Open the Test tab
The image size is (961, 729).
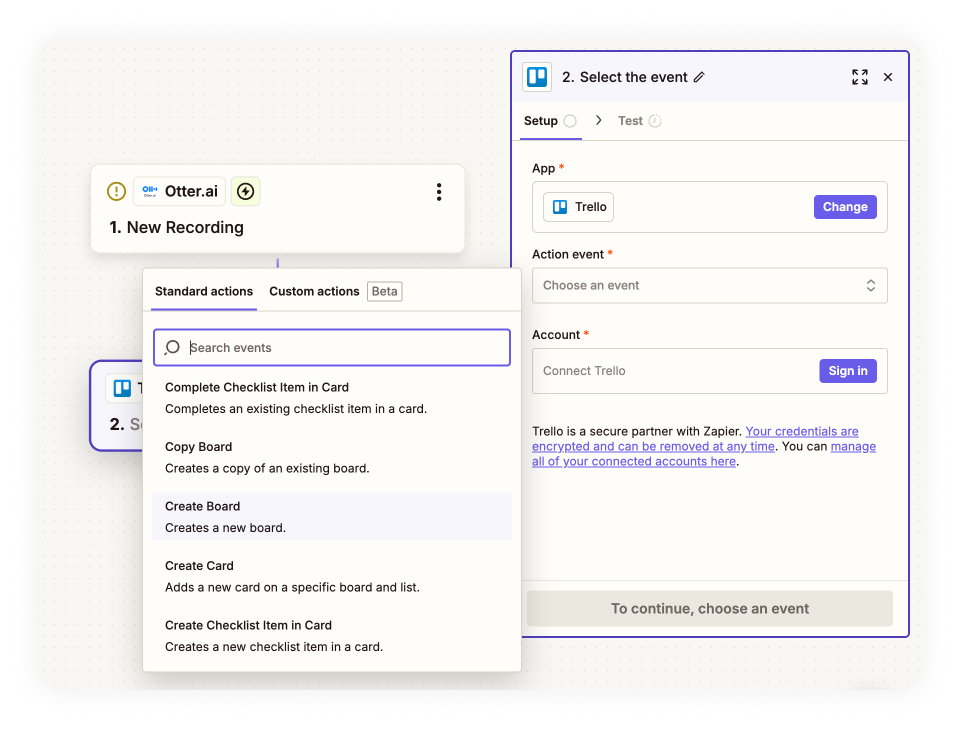(x=630, y=121)
